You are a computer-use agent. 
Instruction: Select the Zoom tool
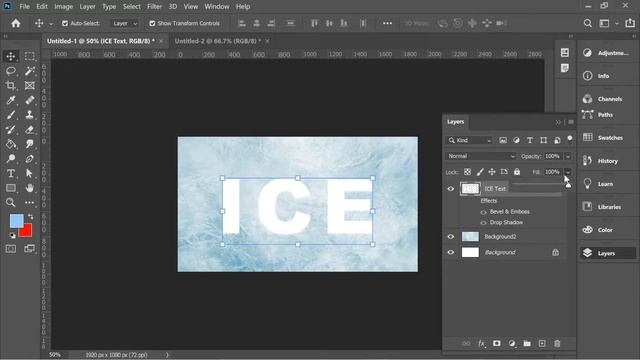tap(11, 202)
